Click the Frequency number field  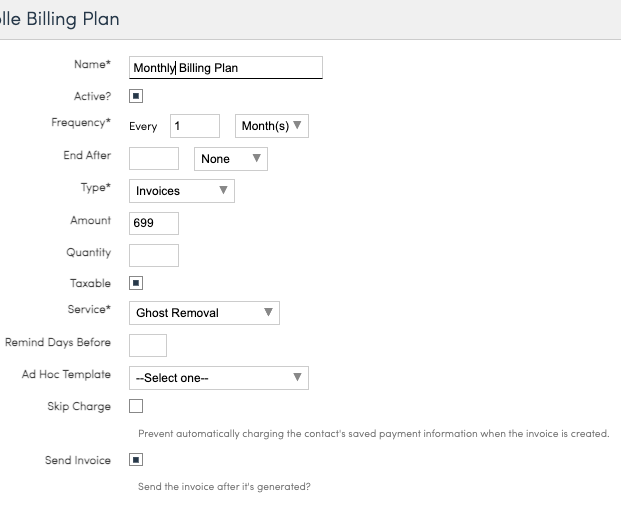[x=194, y=126]
